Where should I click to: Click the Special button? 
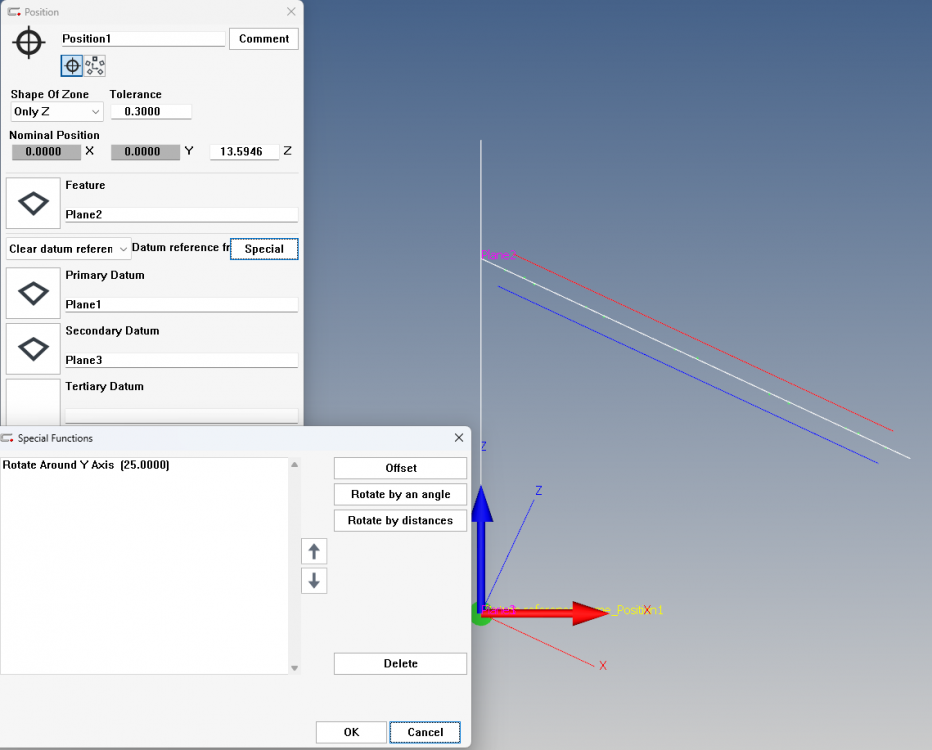coord(264,248)
